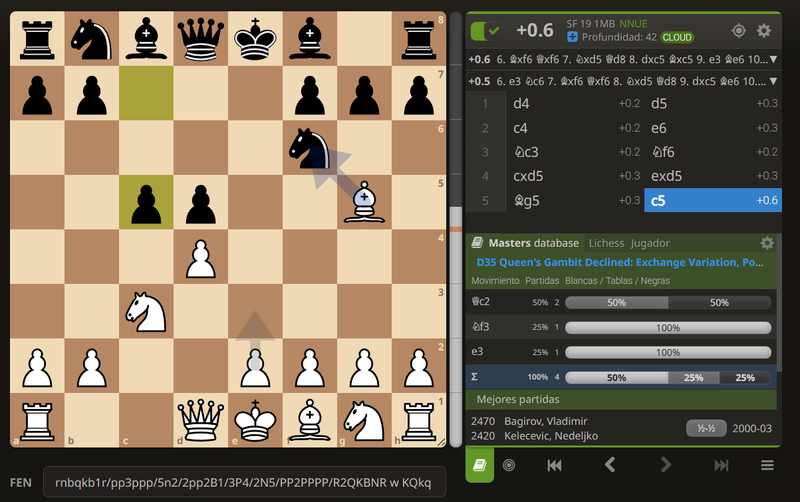Select white's move Nc3
800x502 pixels.
click(x=575, y=152)
